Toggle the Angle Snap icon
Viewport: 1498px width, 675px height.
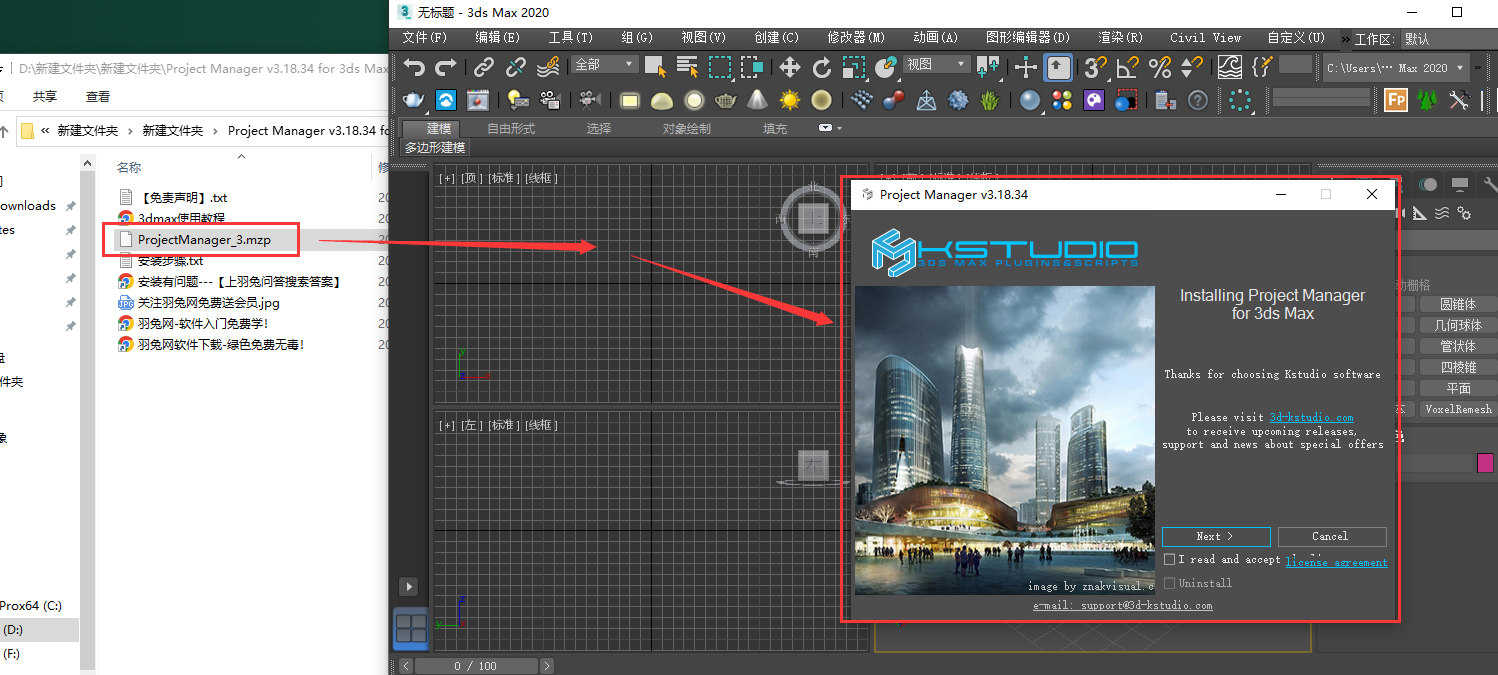click(1128, 67)
